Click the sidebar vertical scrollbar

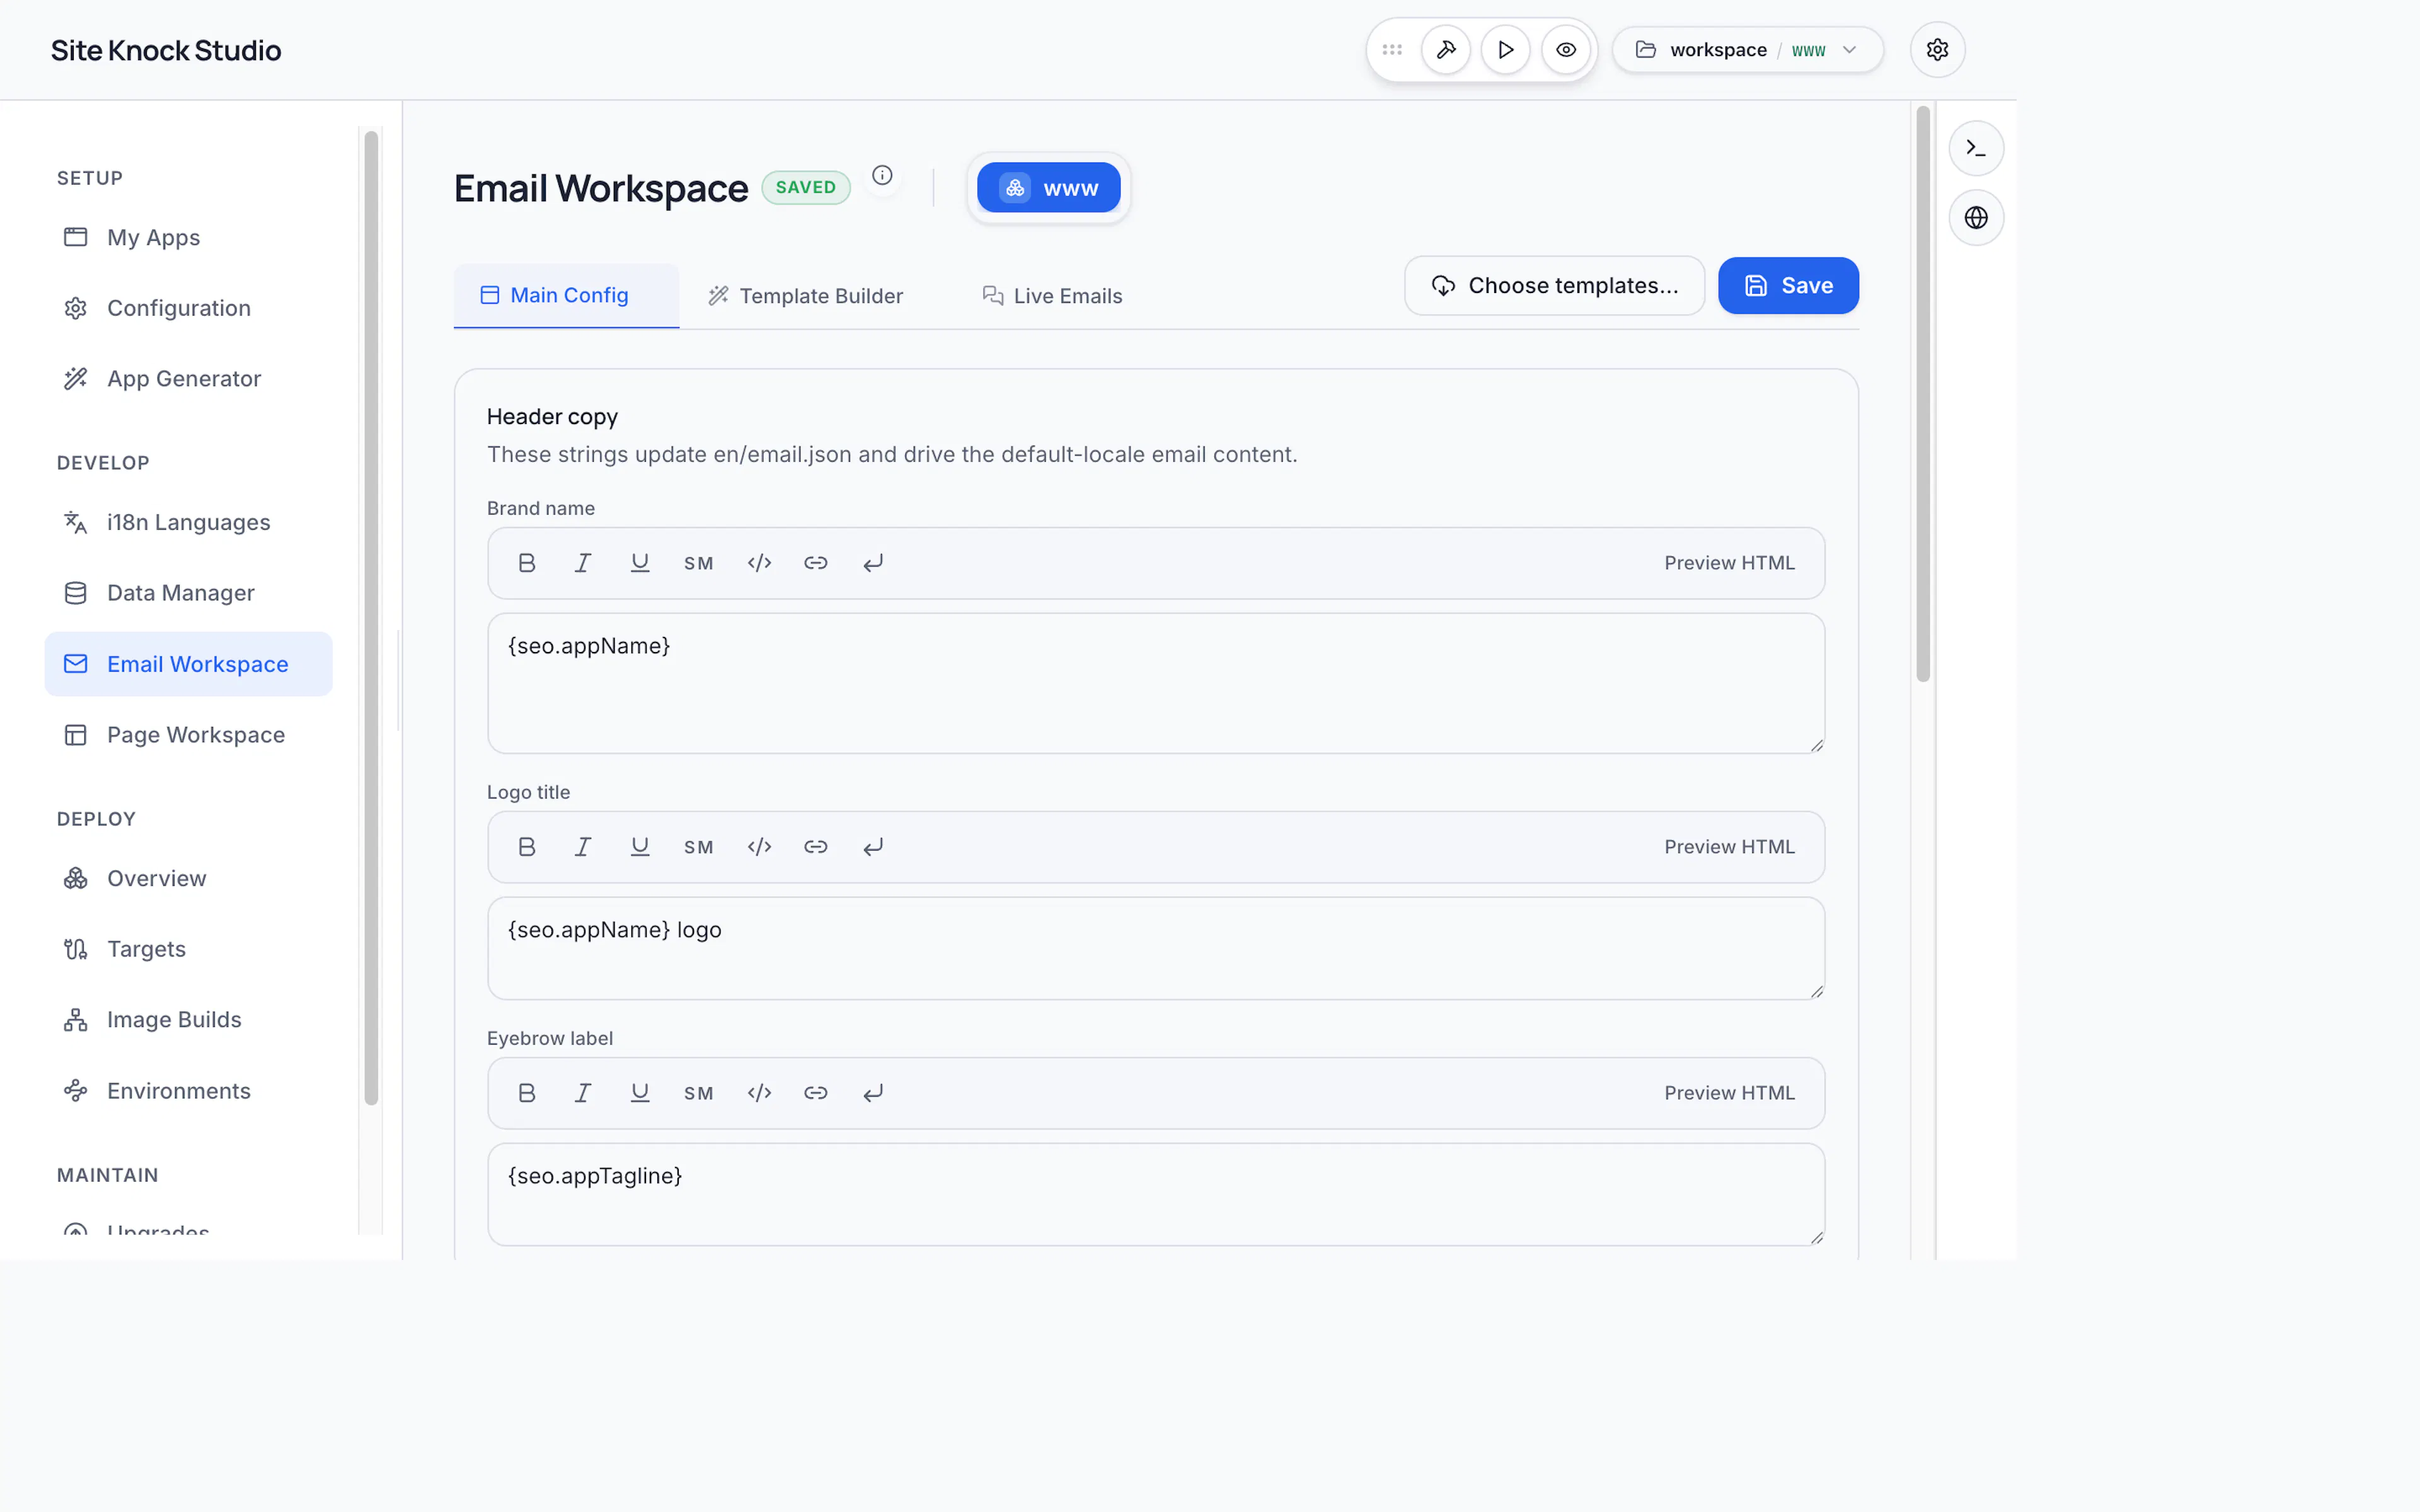[371, 618]
